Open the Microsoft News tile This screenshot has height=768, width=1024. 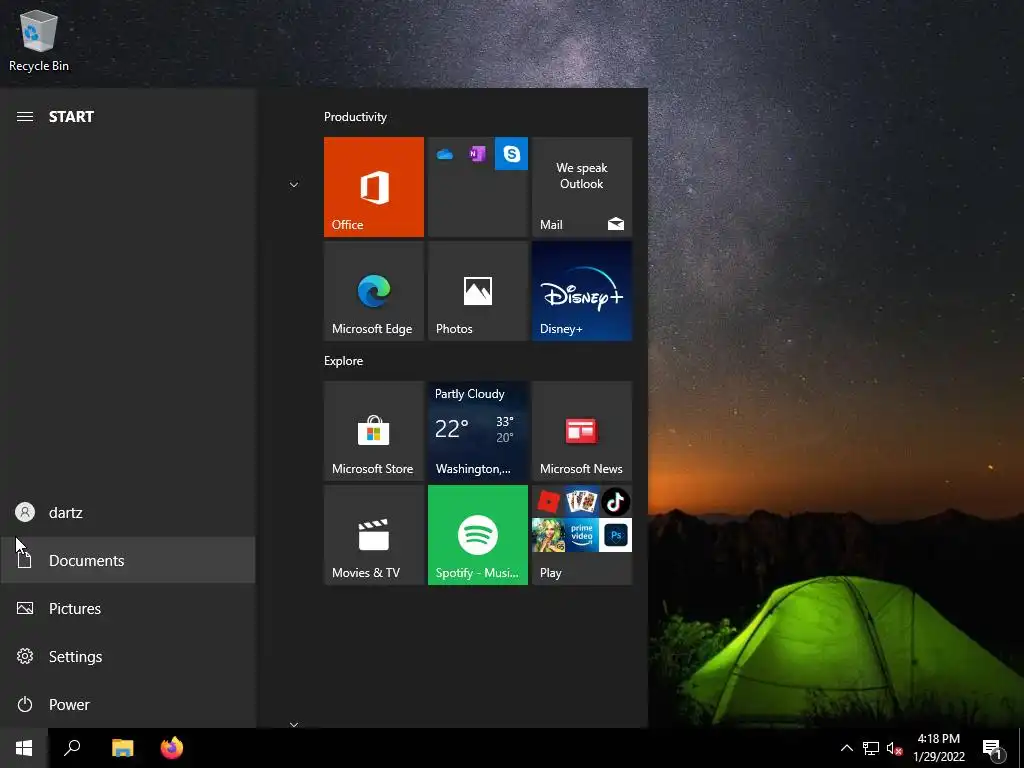coord(582,431)
